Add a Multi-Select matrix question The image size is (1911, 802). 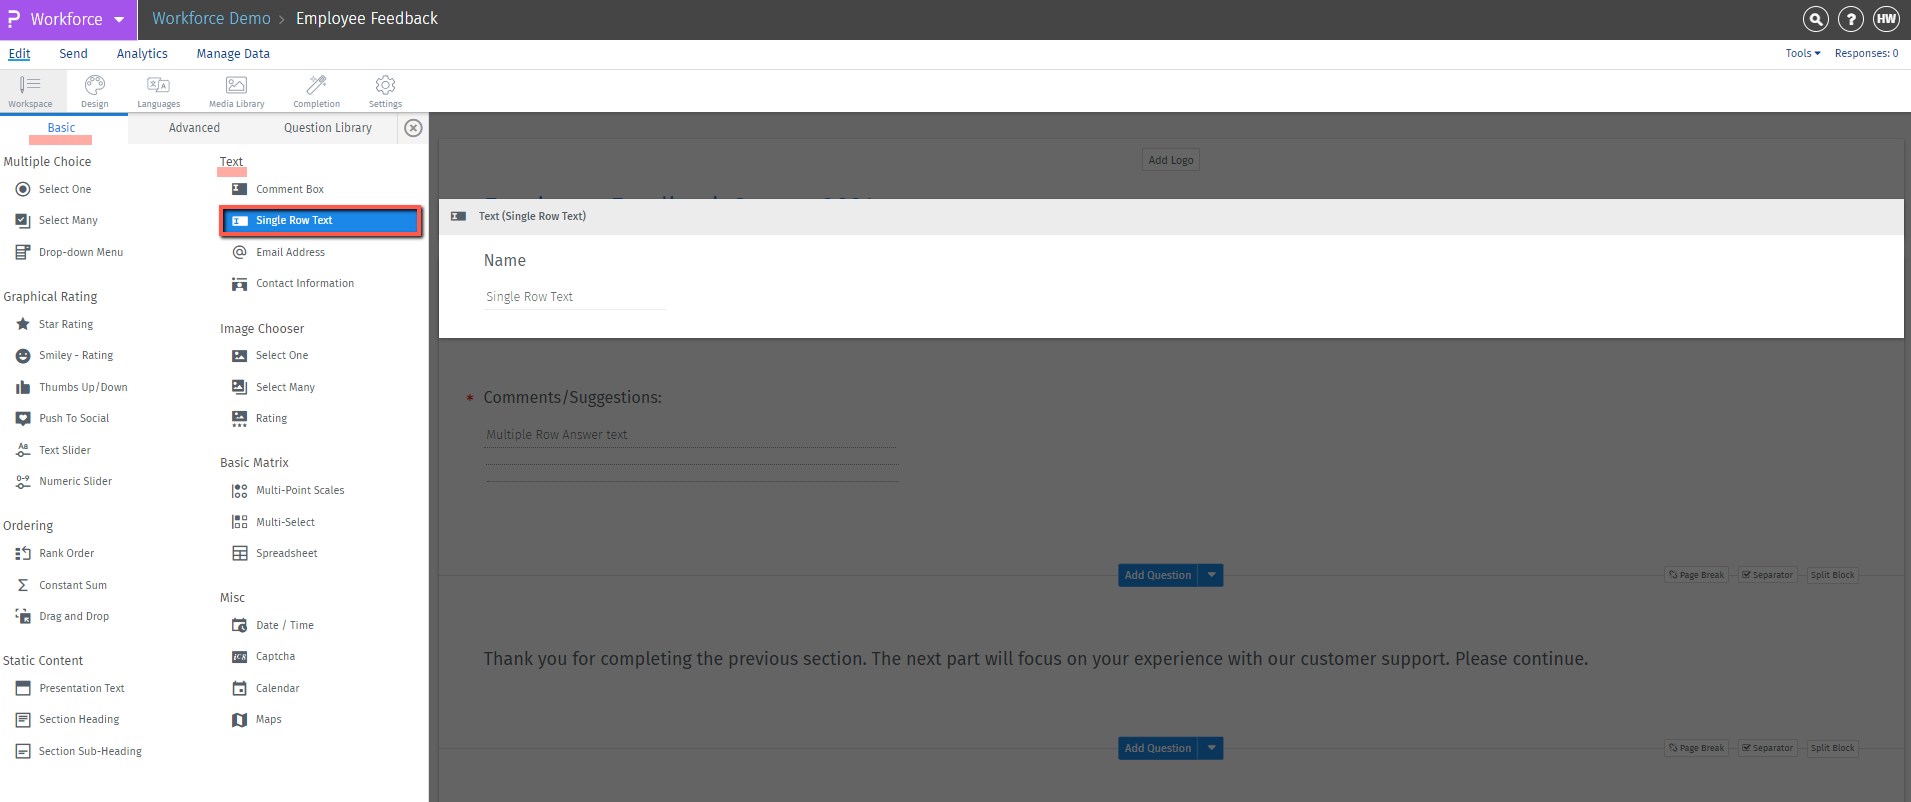click(273, 522)
